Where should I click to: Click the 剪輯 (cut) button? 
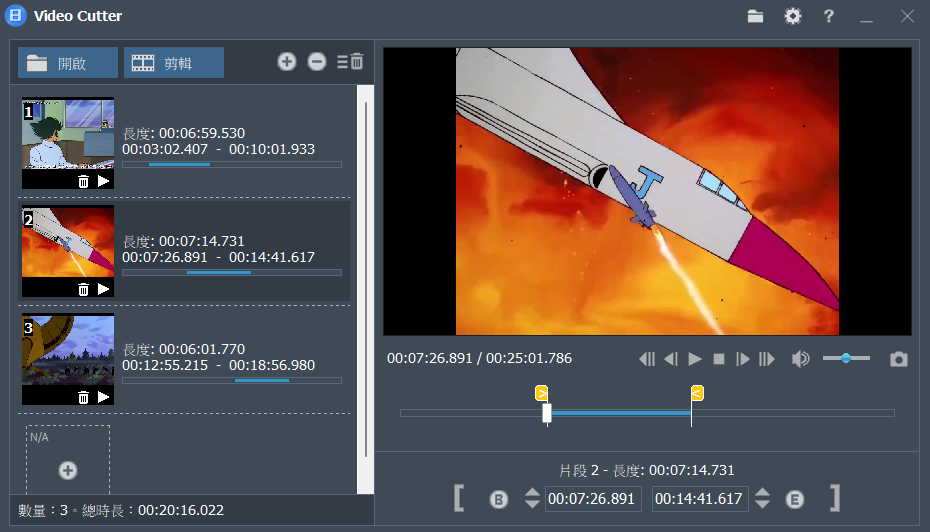pyautogui.click(x=174, y=63)
